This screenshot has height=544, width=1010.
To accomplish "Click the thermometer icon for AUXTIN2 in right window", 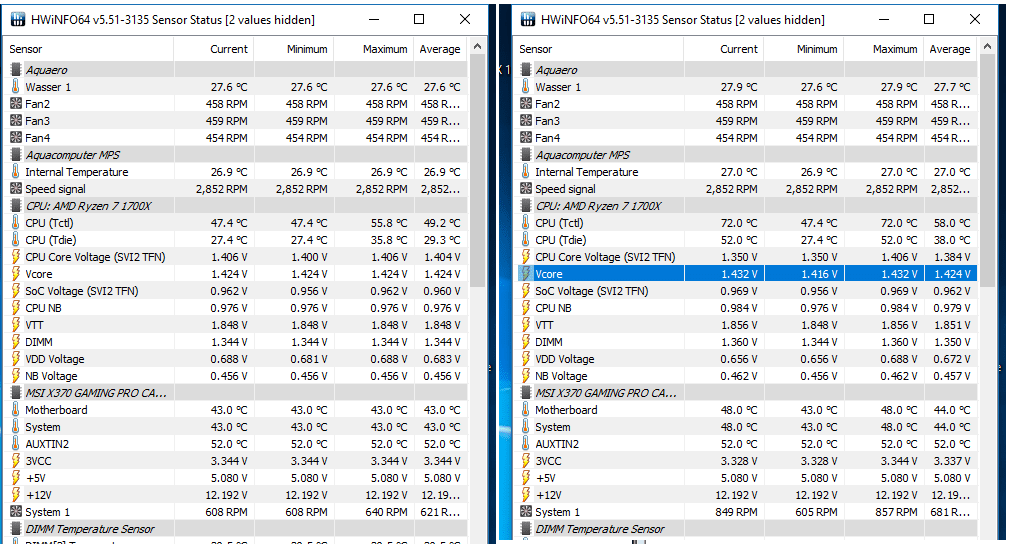I will point(526,444).
